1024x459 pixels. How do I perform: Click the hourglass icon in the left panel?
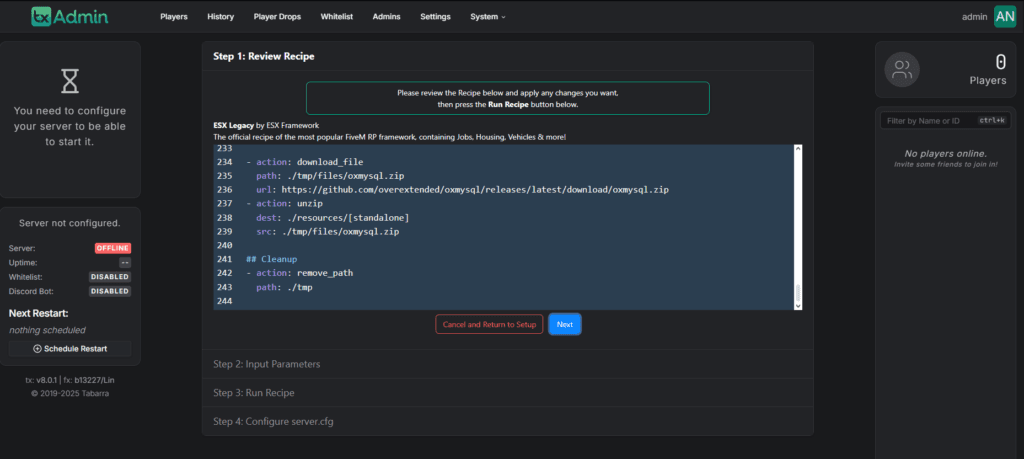(x=70, y=81)
